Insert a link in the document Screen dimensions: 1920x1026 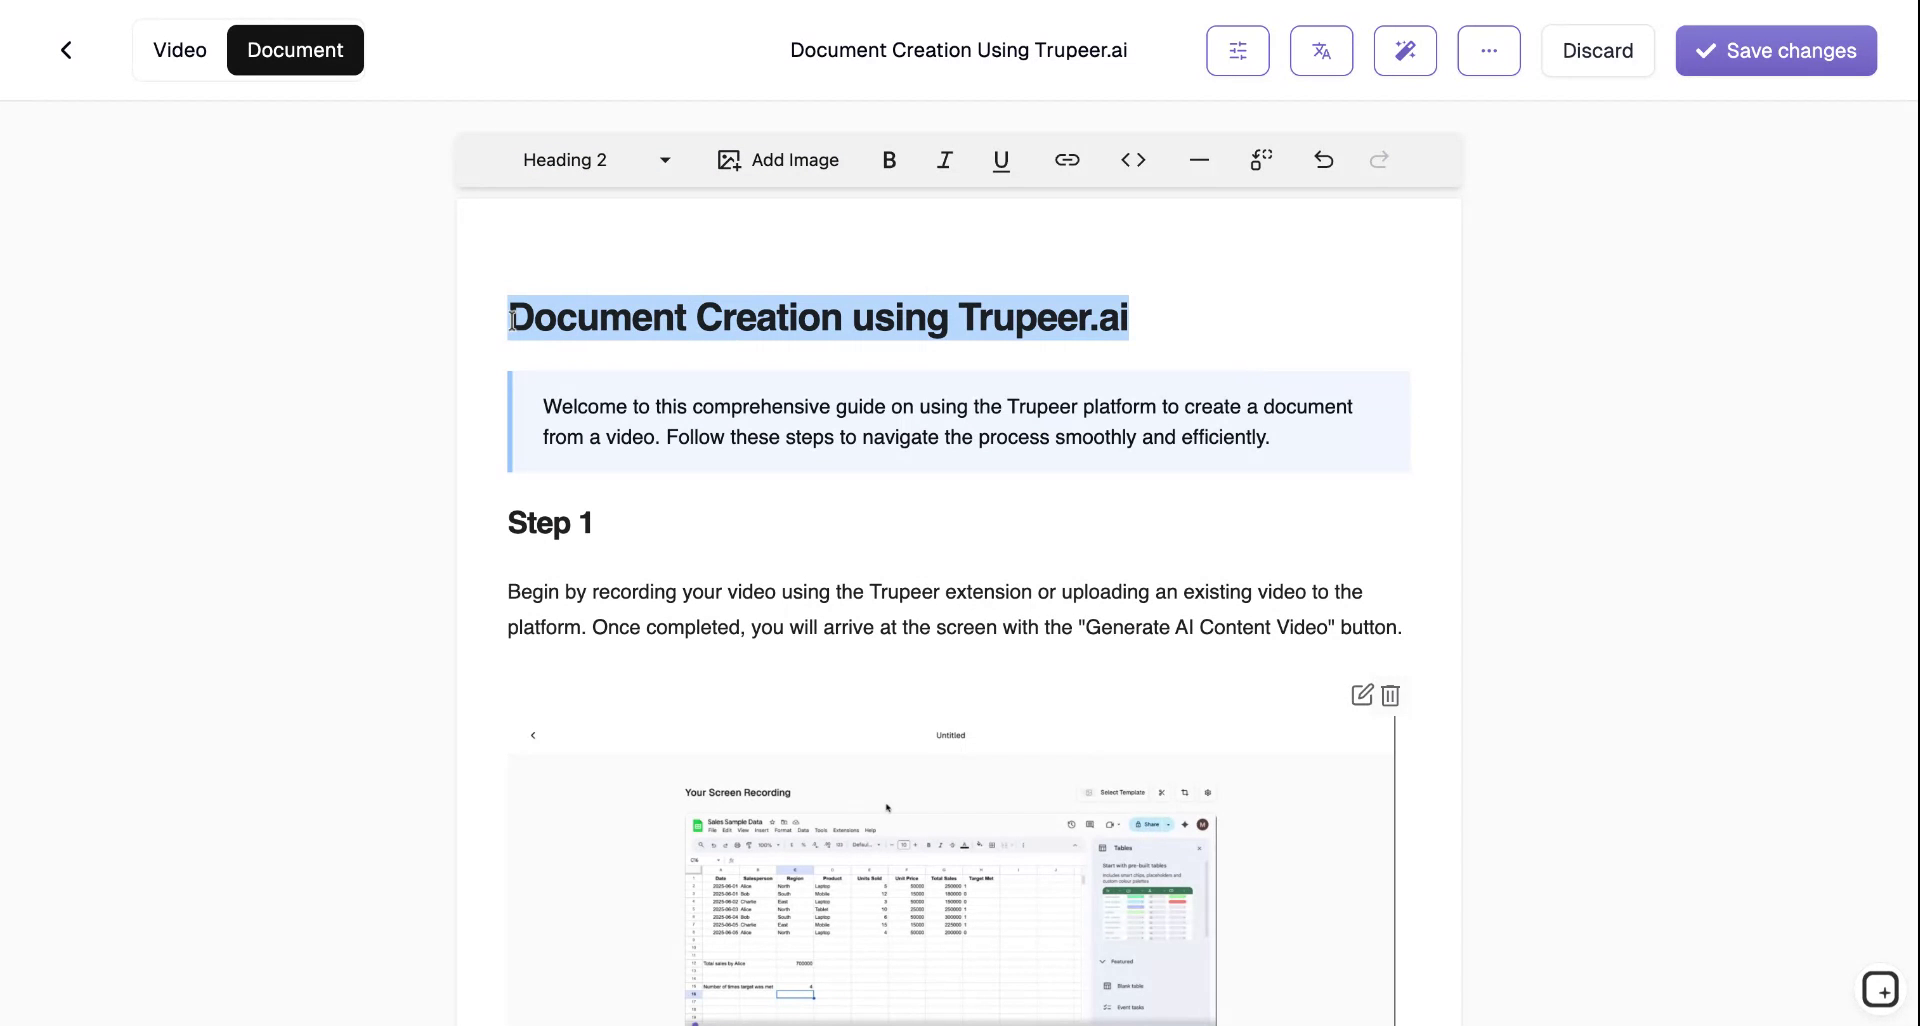pyautogui.click(x=1066, y=159)
